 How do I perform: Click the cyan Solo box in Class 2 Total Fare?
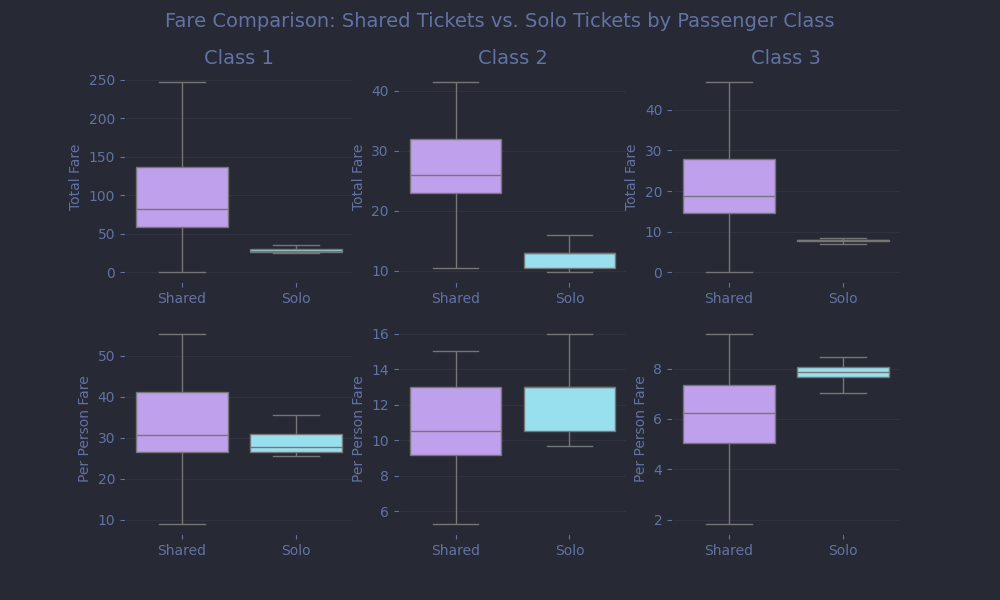(x=570, y=260)
